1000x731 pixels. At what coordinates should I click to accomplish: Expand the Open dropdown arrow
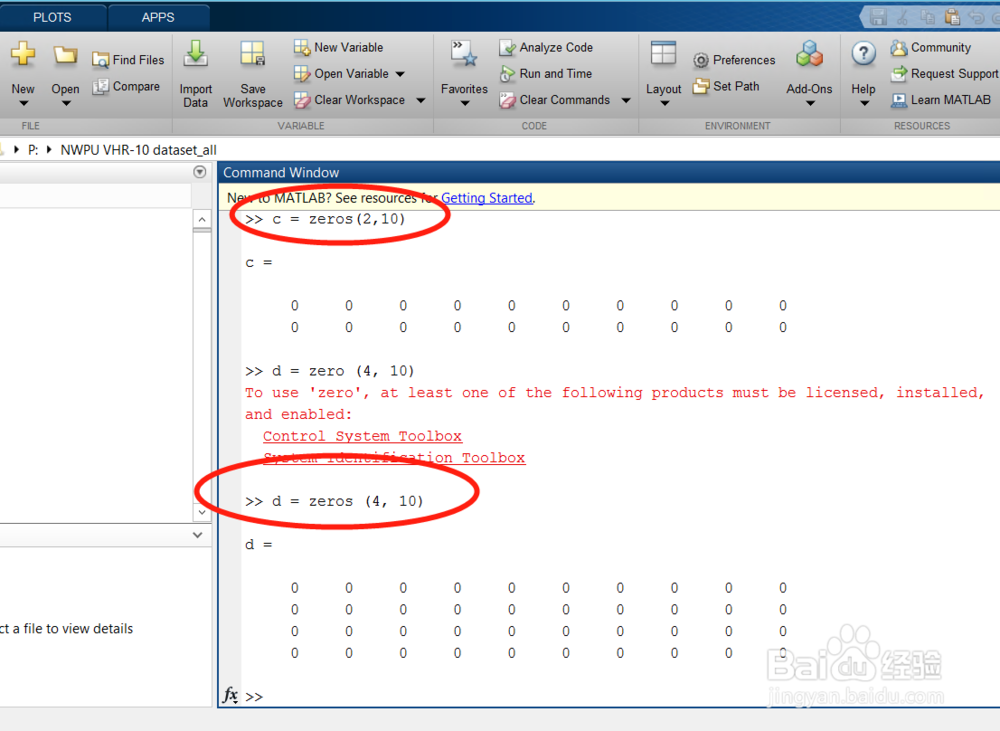pos(65,103)
